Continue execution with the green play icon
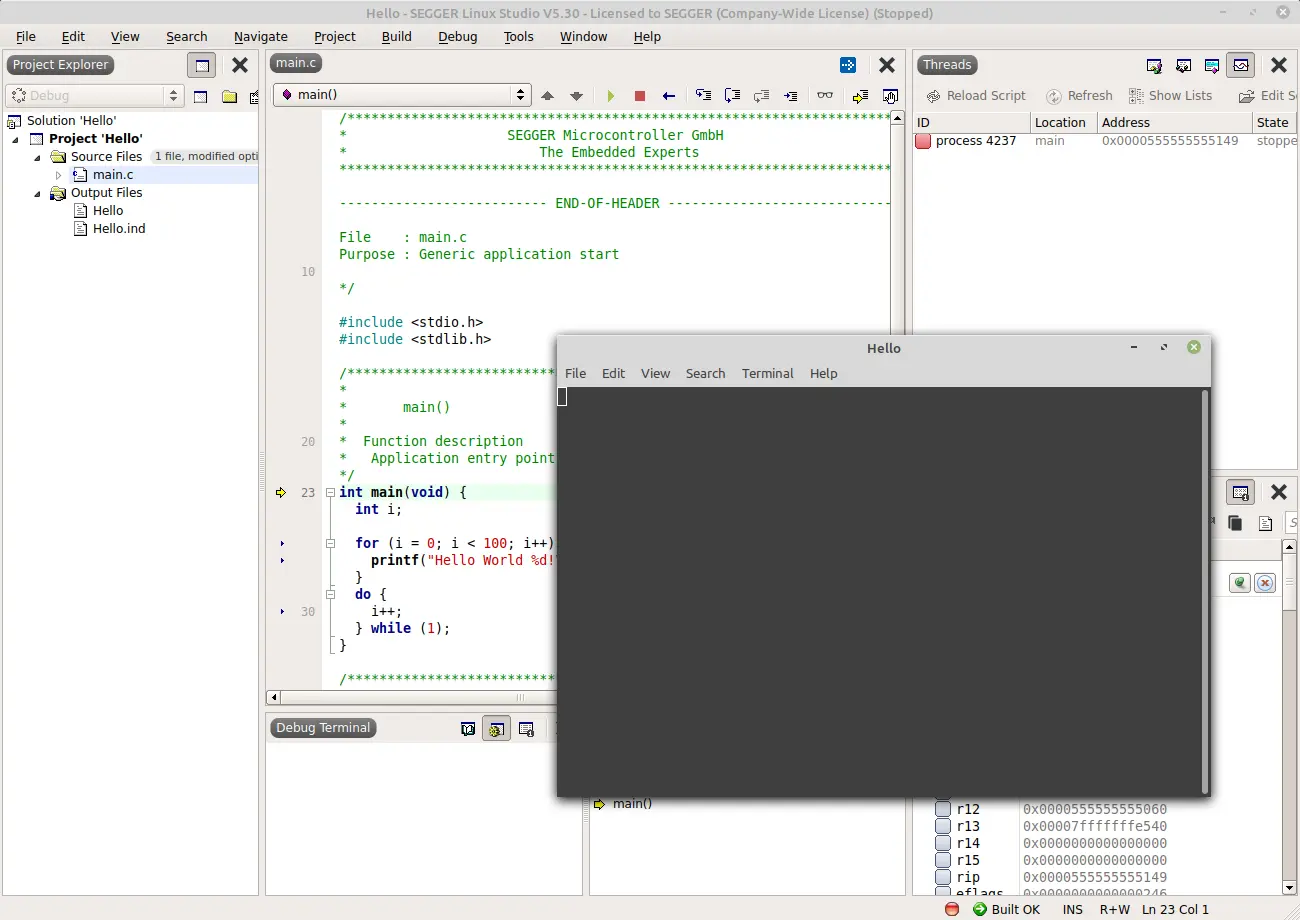The width and height of the screenshot is (1300, 920). 611,96
